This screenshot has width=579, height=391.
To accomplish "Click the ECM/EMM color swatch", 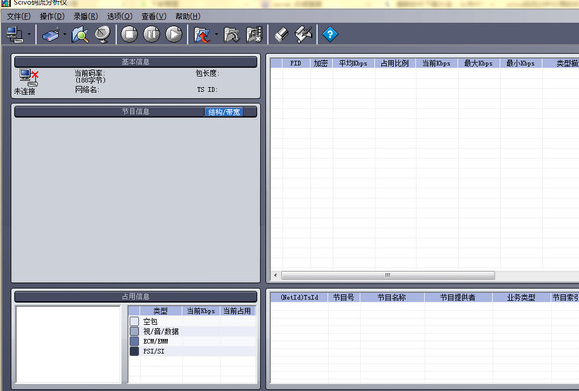I will [x=134, y=341].
